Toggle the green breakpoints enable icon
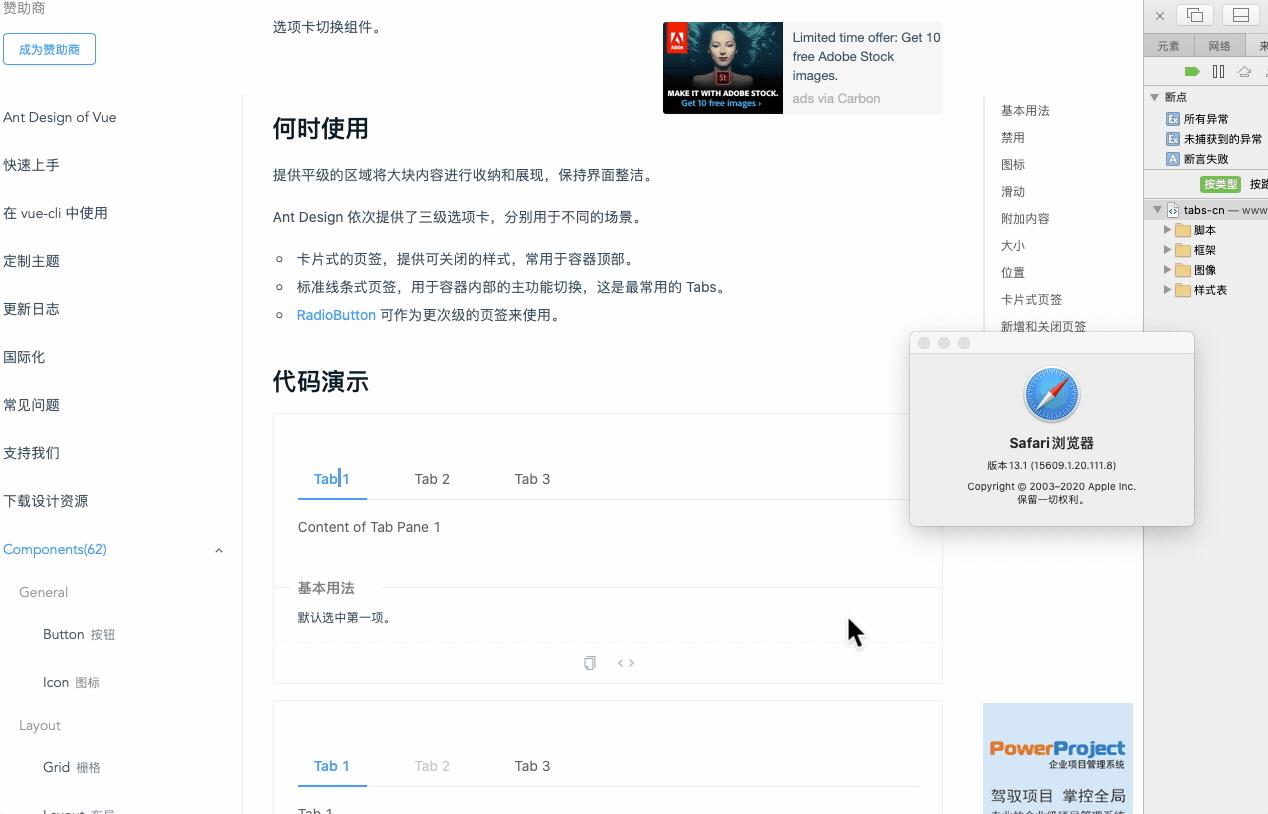The image size is (1268, 814). coord(1192,72)
